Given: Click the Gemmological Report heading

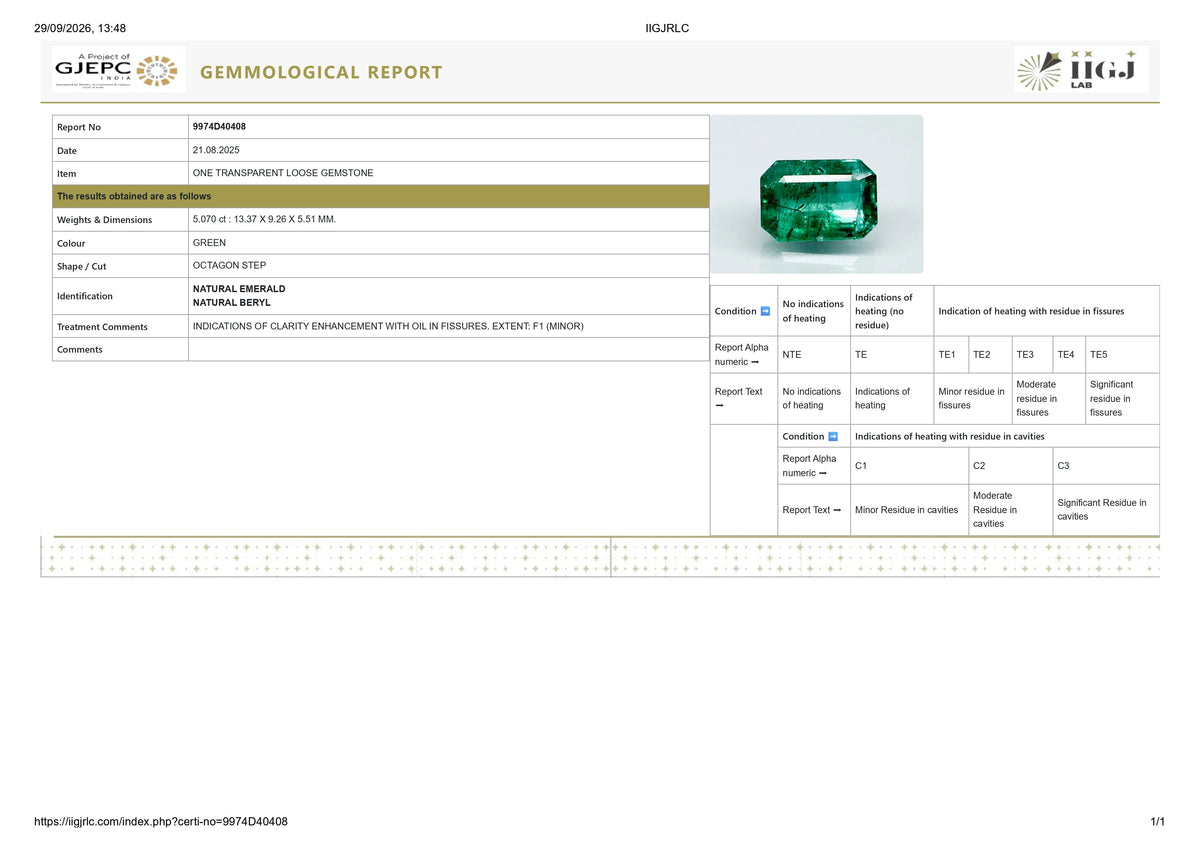Looking at the screenshot, I should pyautogui.click(x=321, y=72).
